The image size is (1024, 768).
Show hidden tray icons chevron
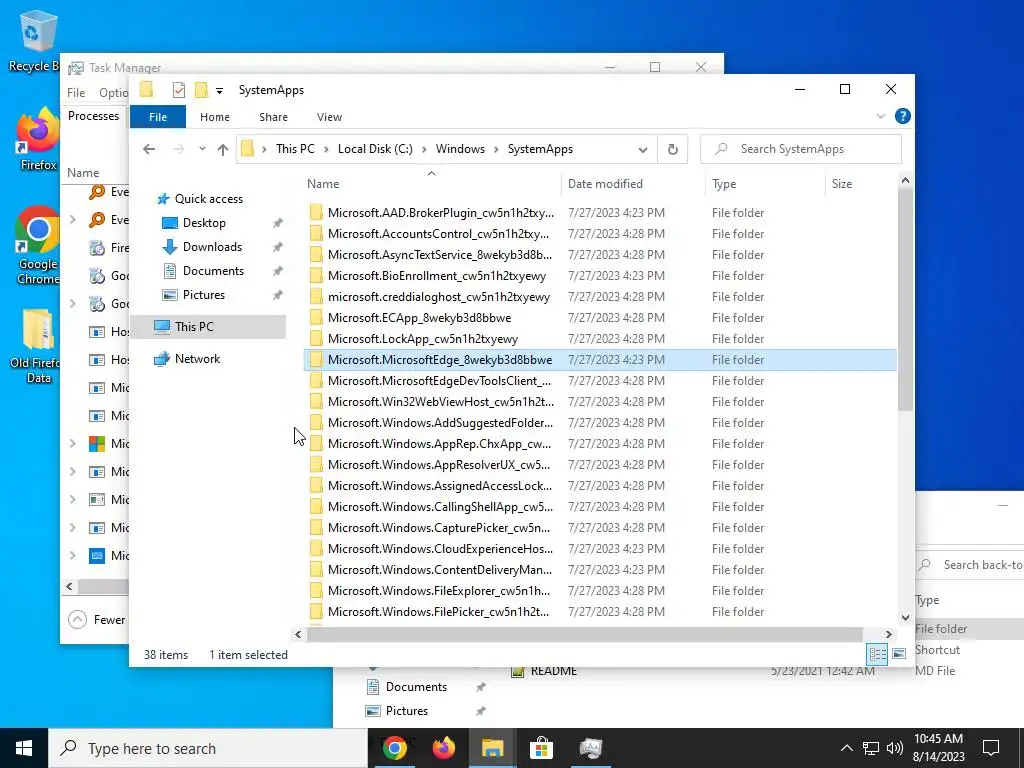tap(846, 748)
